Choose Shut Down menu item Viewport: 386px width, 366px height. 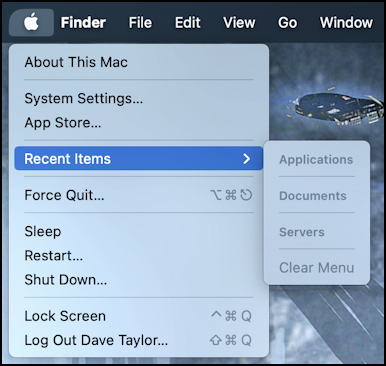pyautogui.click(x=139, y=280)
